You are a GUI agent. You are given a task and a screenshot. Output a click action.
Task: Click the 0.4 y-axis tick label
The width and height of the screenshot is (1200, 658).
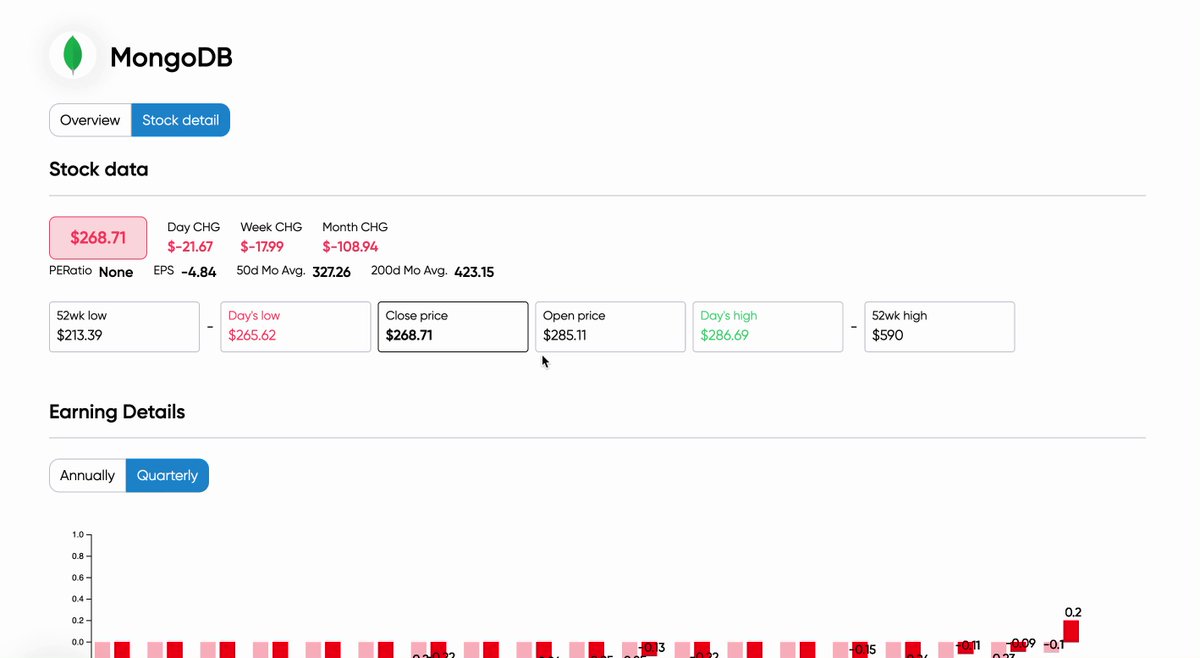click(x=78, y=599)
